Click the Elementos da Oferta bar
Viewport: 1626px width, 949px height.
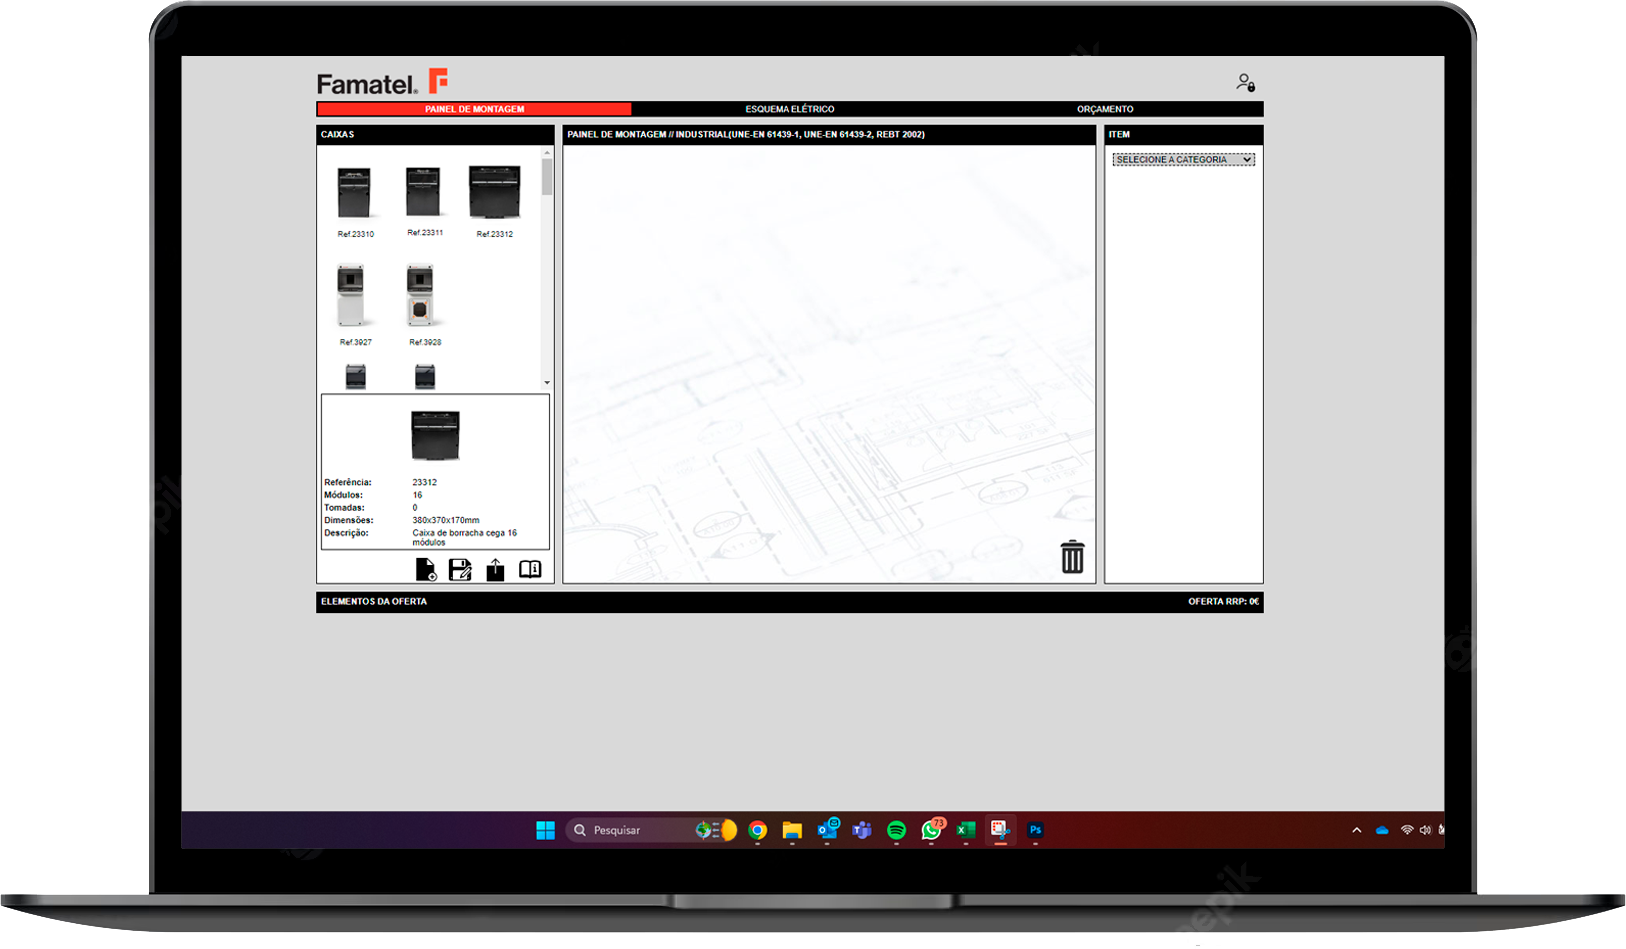[x=374, y=602]
